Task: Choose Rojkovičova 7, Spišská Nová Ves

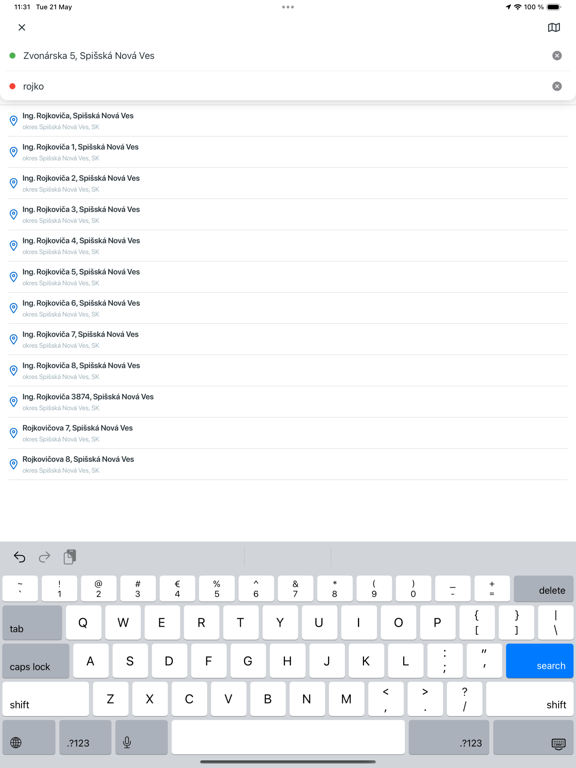Action: tap(288, 433)
